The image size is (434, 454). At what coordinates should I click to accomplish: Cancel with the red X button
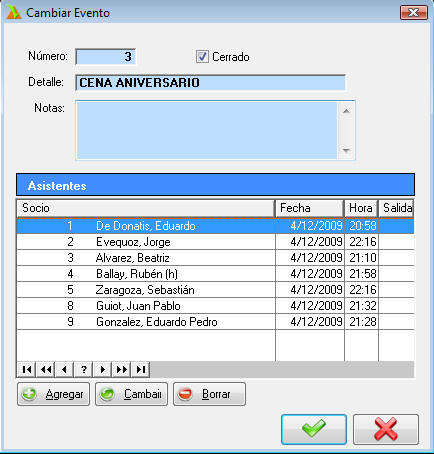tap(386, 429)
